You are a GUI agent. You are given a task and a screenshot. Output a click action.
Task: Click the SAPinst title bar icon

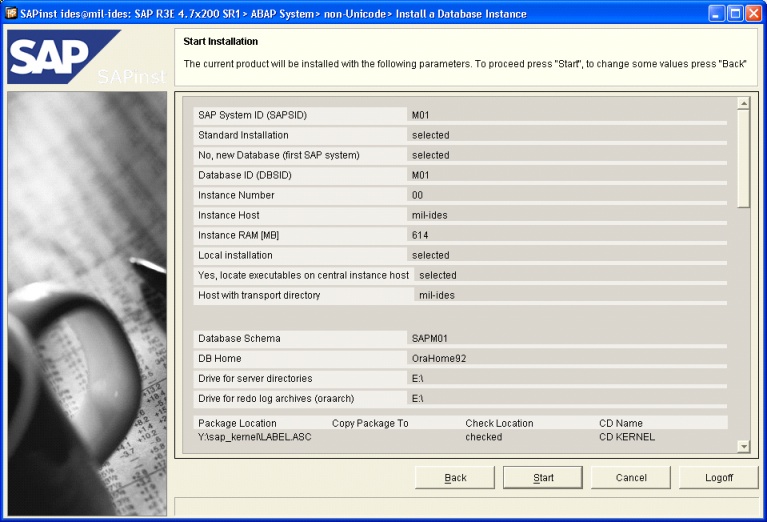(x=11, y=13)
